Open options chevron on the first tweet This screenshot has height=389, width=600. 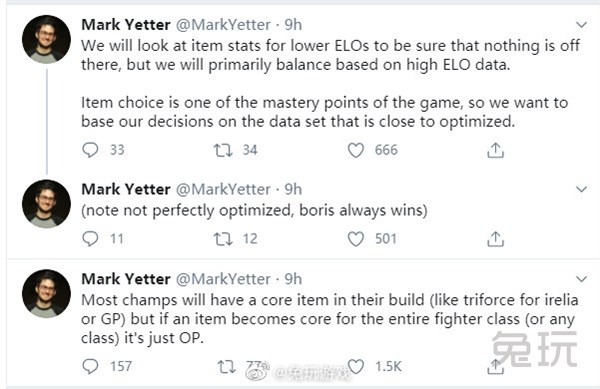581,25
